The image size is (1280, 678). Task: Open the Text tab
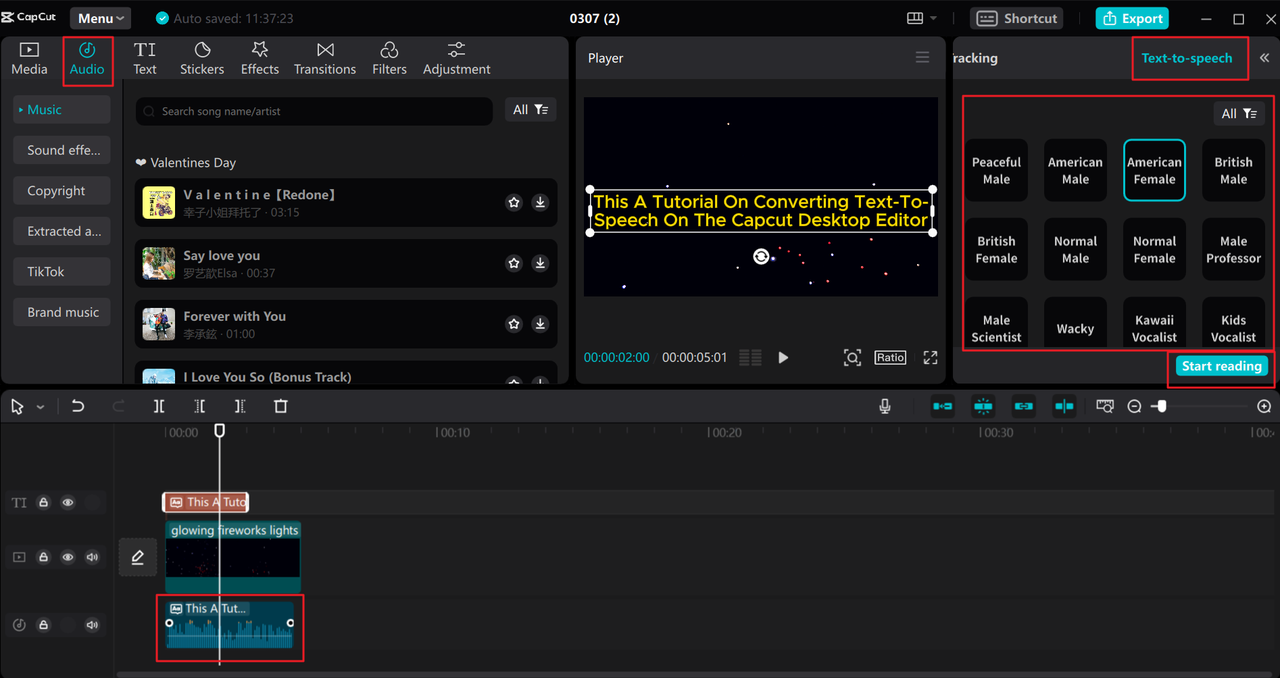[x=145, y=59]
